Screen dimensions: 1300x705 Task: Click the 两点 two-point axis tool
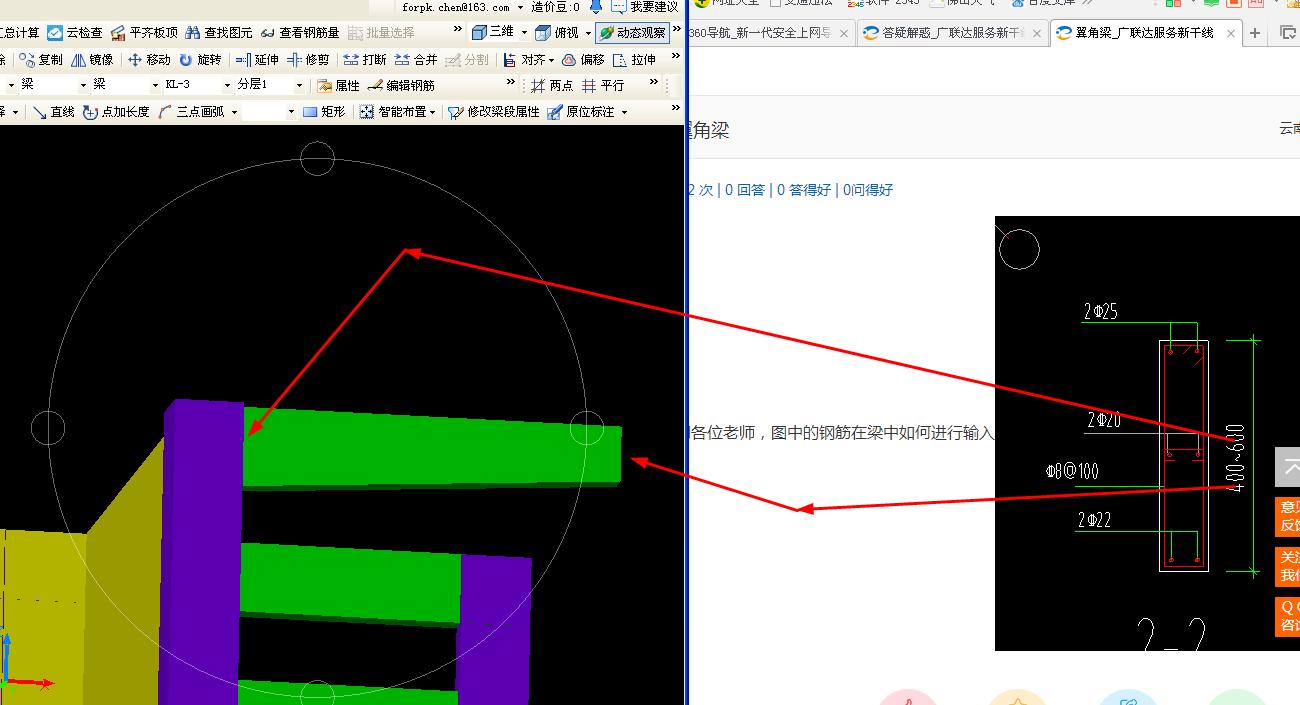[x=552, y=86]
